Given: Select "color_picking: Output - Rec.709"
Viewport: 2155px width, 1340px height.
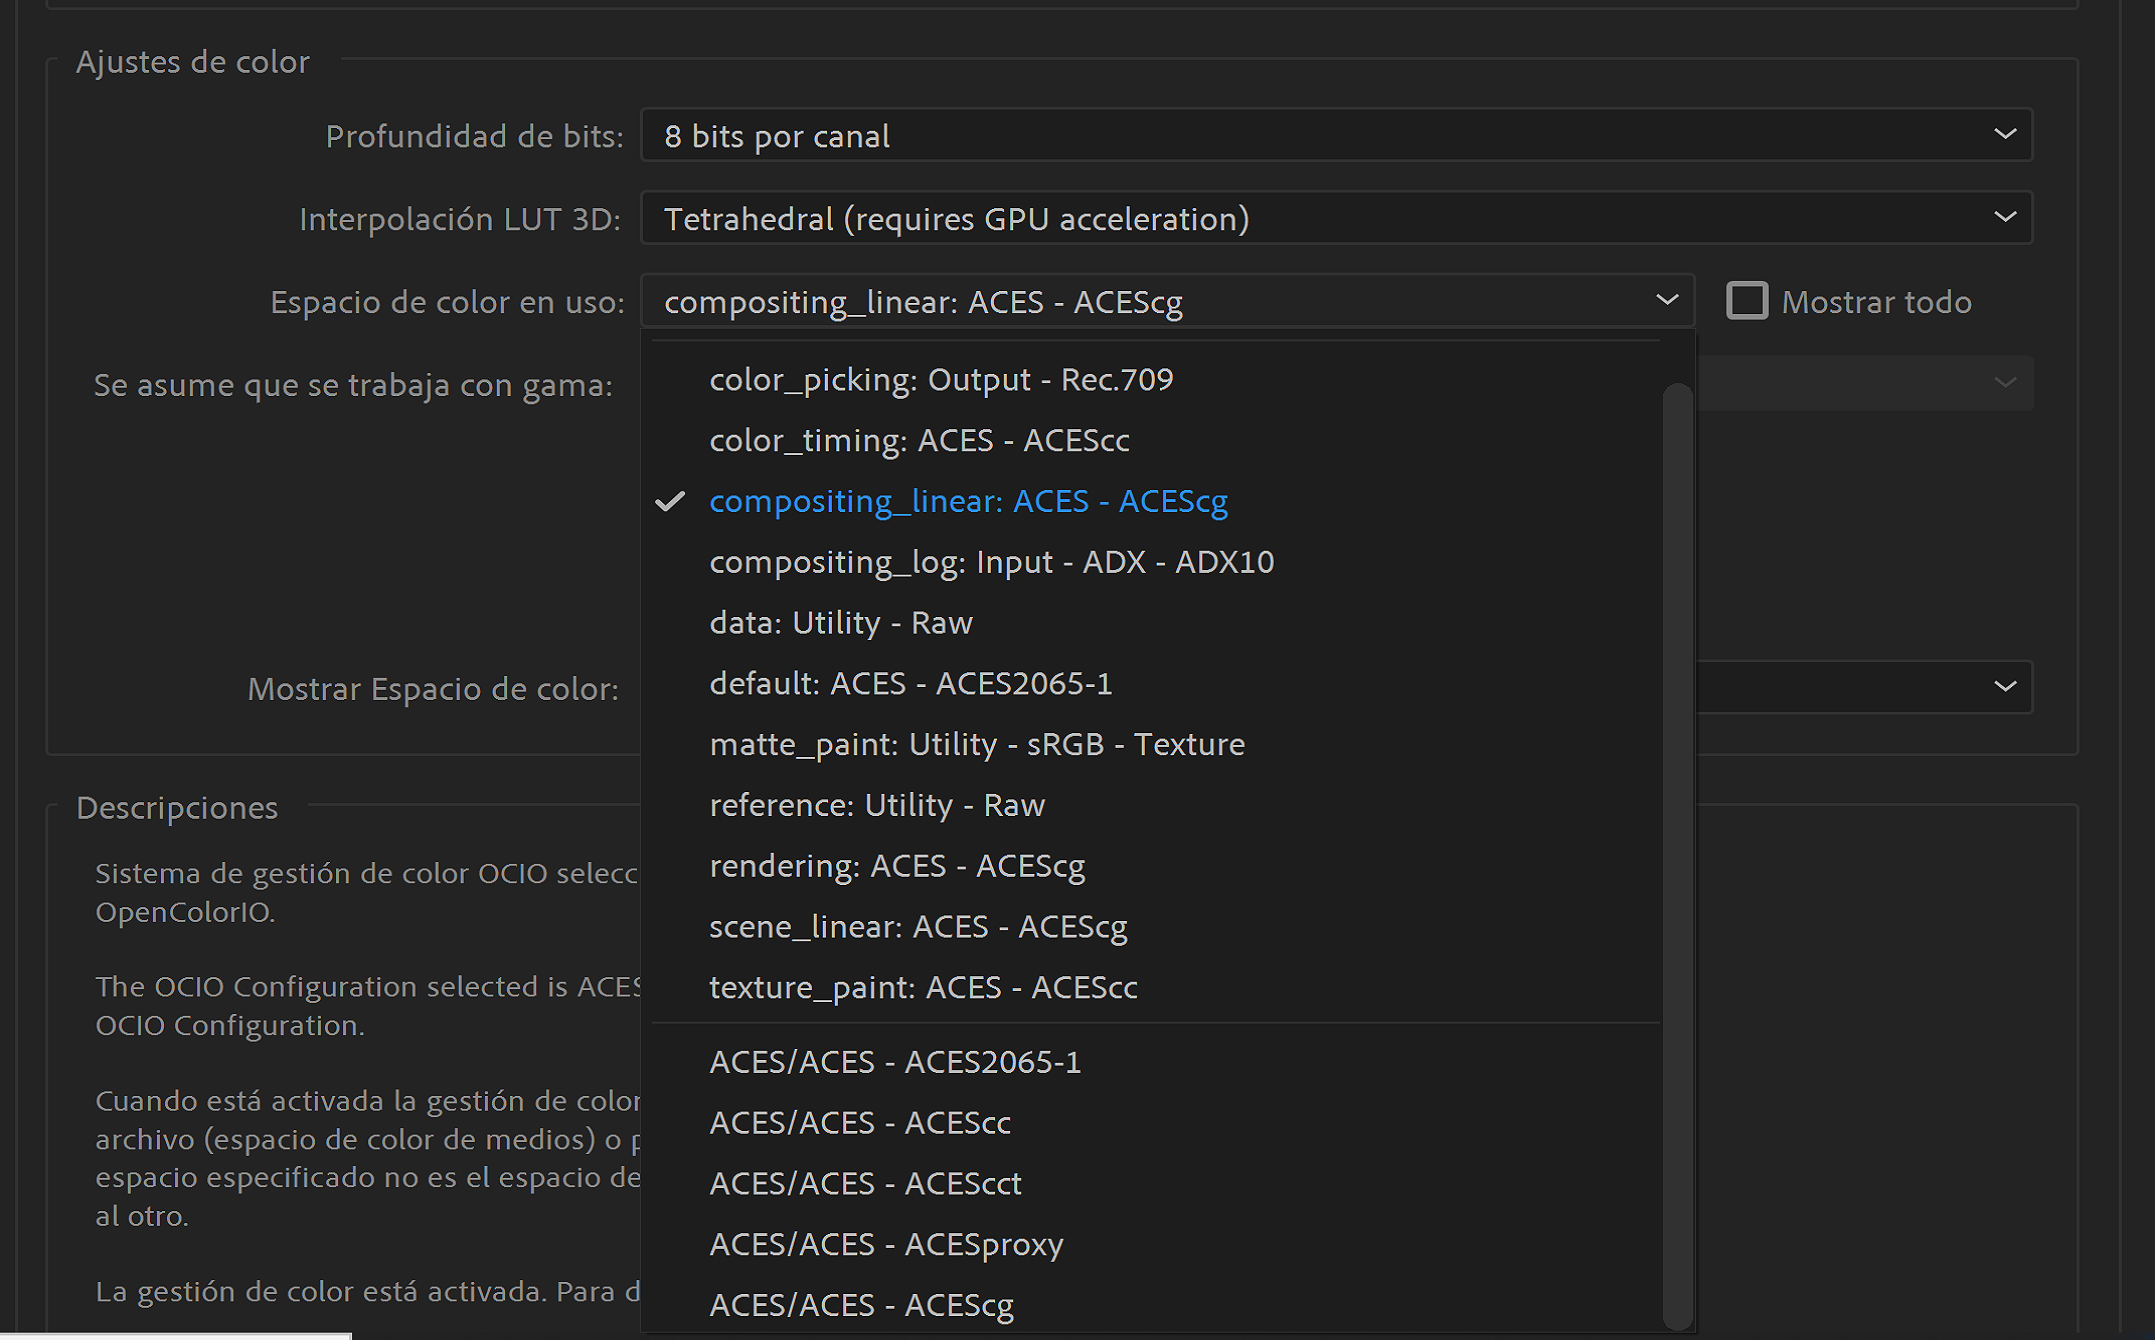Looking at the screenshot, I should pos(941,379).
